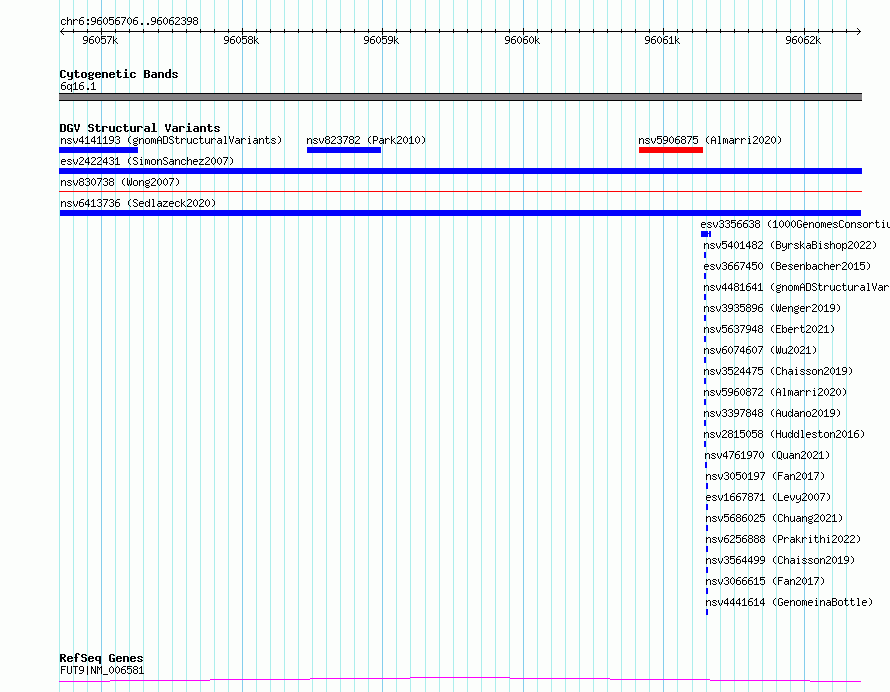Click the 96062k ruler position label
This screenshot has height=692, width=890.
803,40
